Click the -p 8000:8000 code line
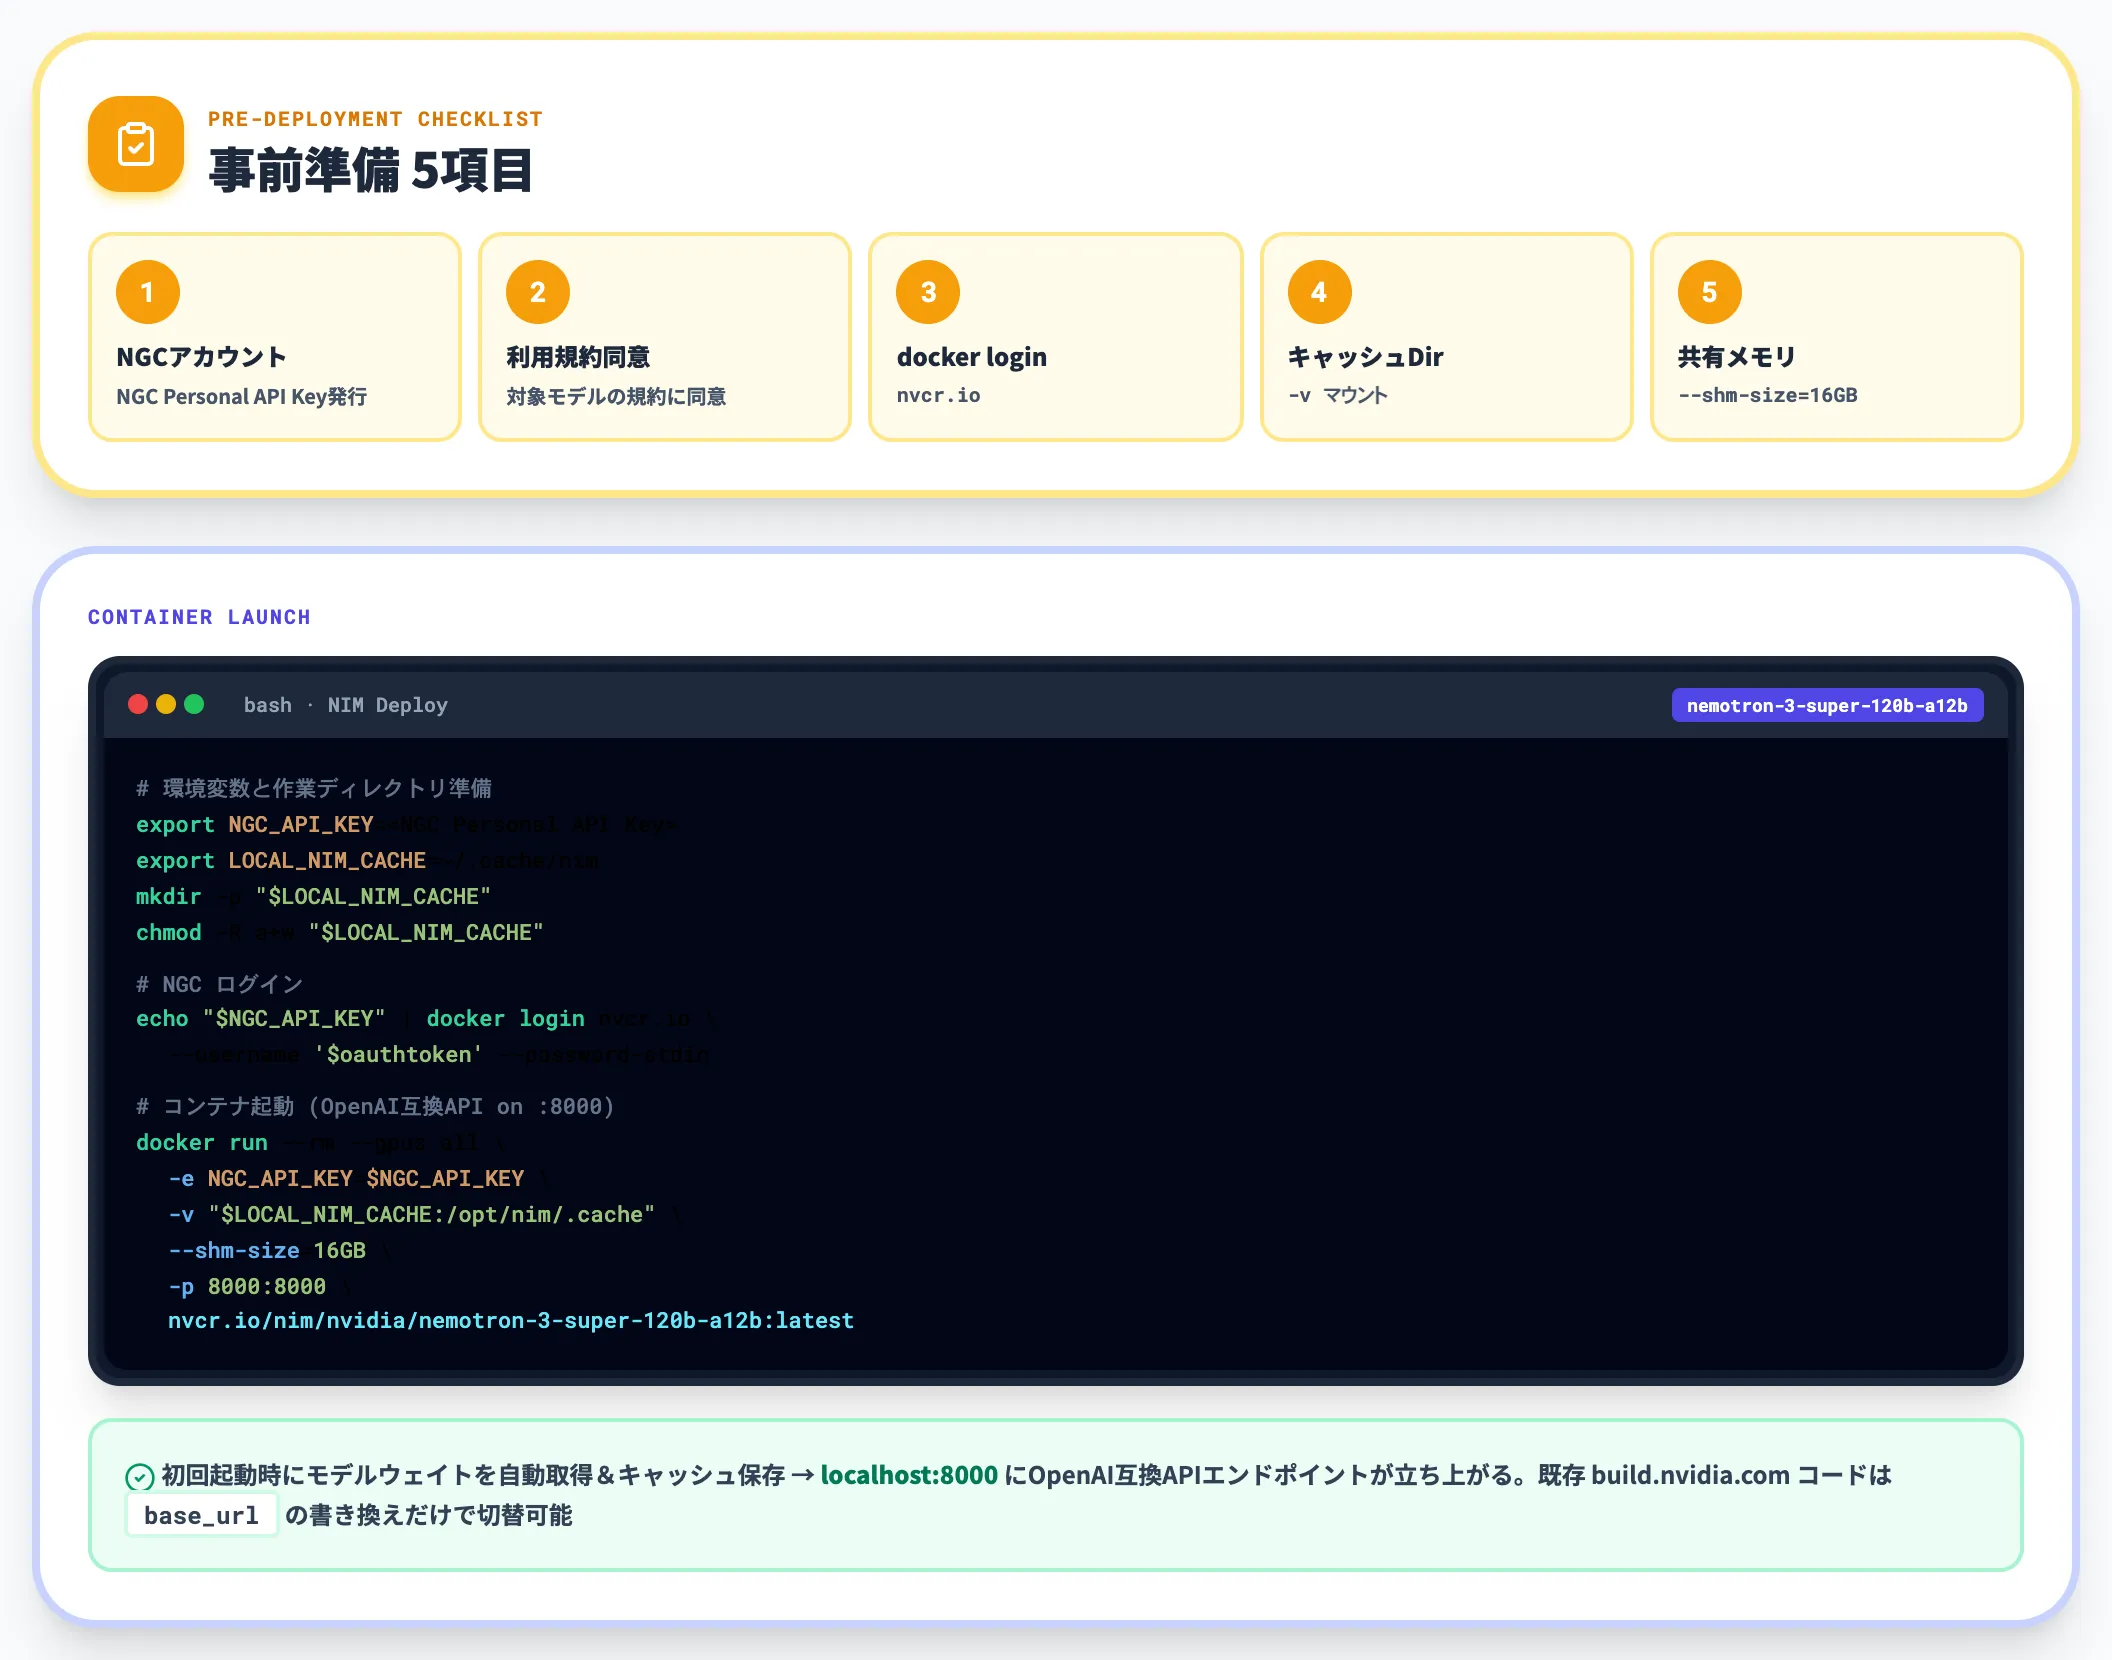 [x=260, y=1286]
